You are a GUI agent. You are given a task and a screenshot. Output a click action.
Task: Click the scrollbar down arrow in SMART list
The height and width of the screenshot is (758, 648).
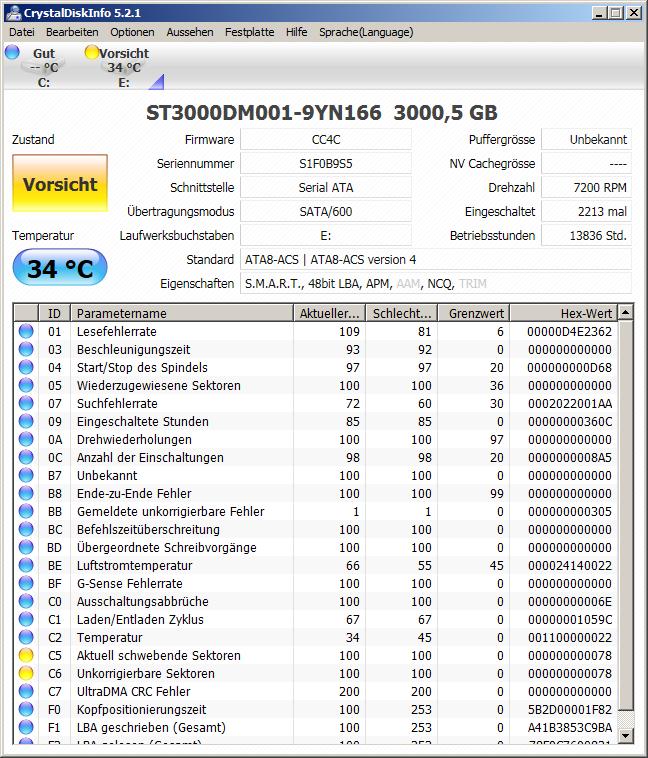click(x=626, y=736)
